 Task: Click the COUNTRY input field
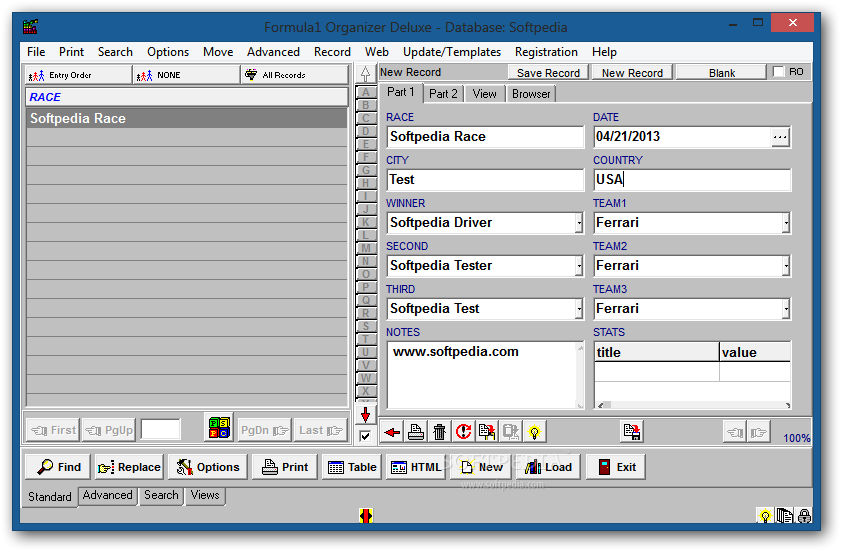coord(692,180)
